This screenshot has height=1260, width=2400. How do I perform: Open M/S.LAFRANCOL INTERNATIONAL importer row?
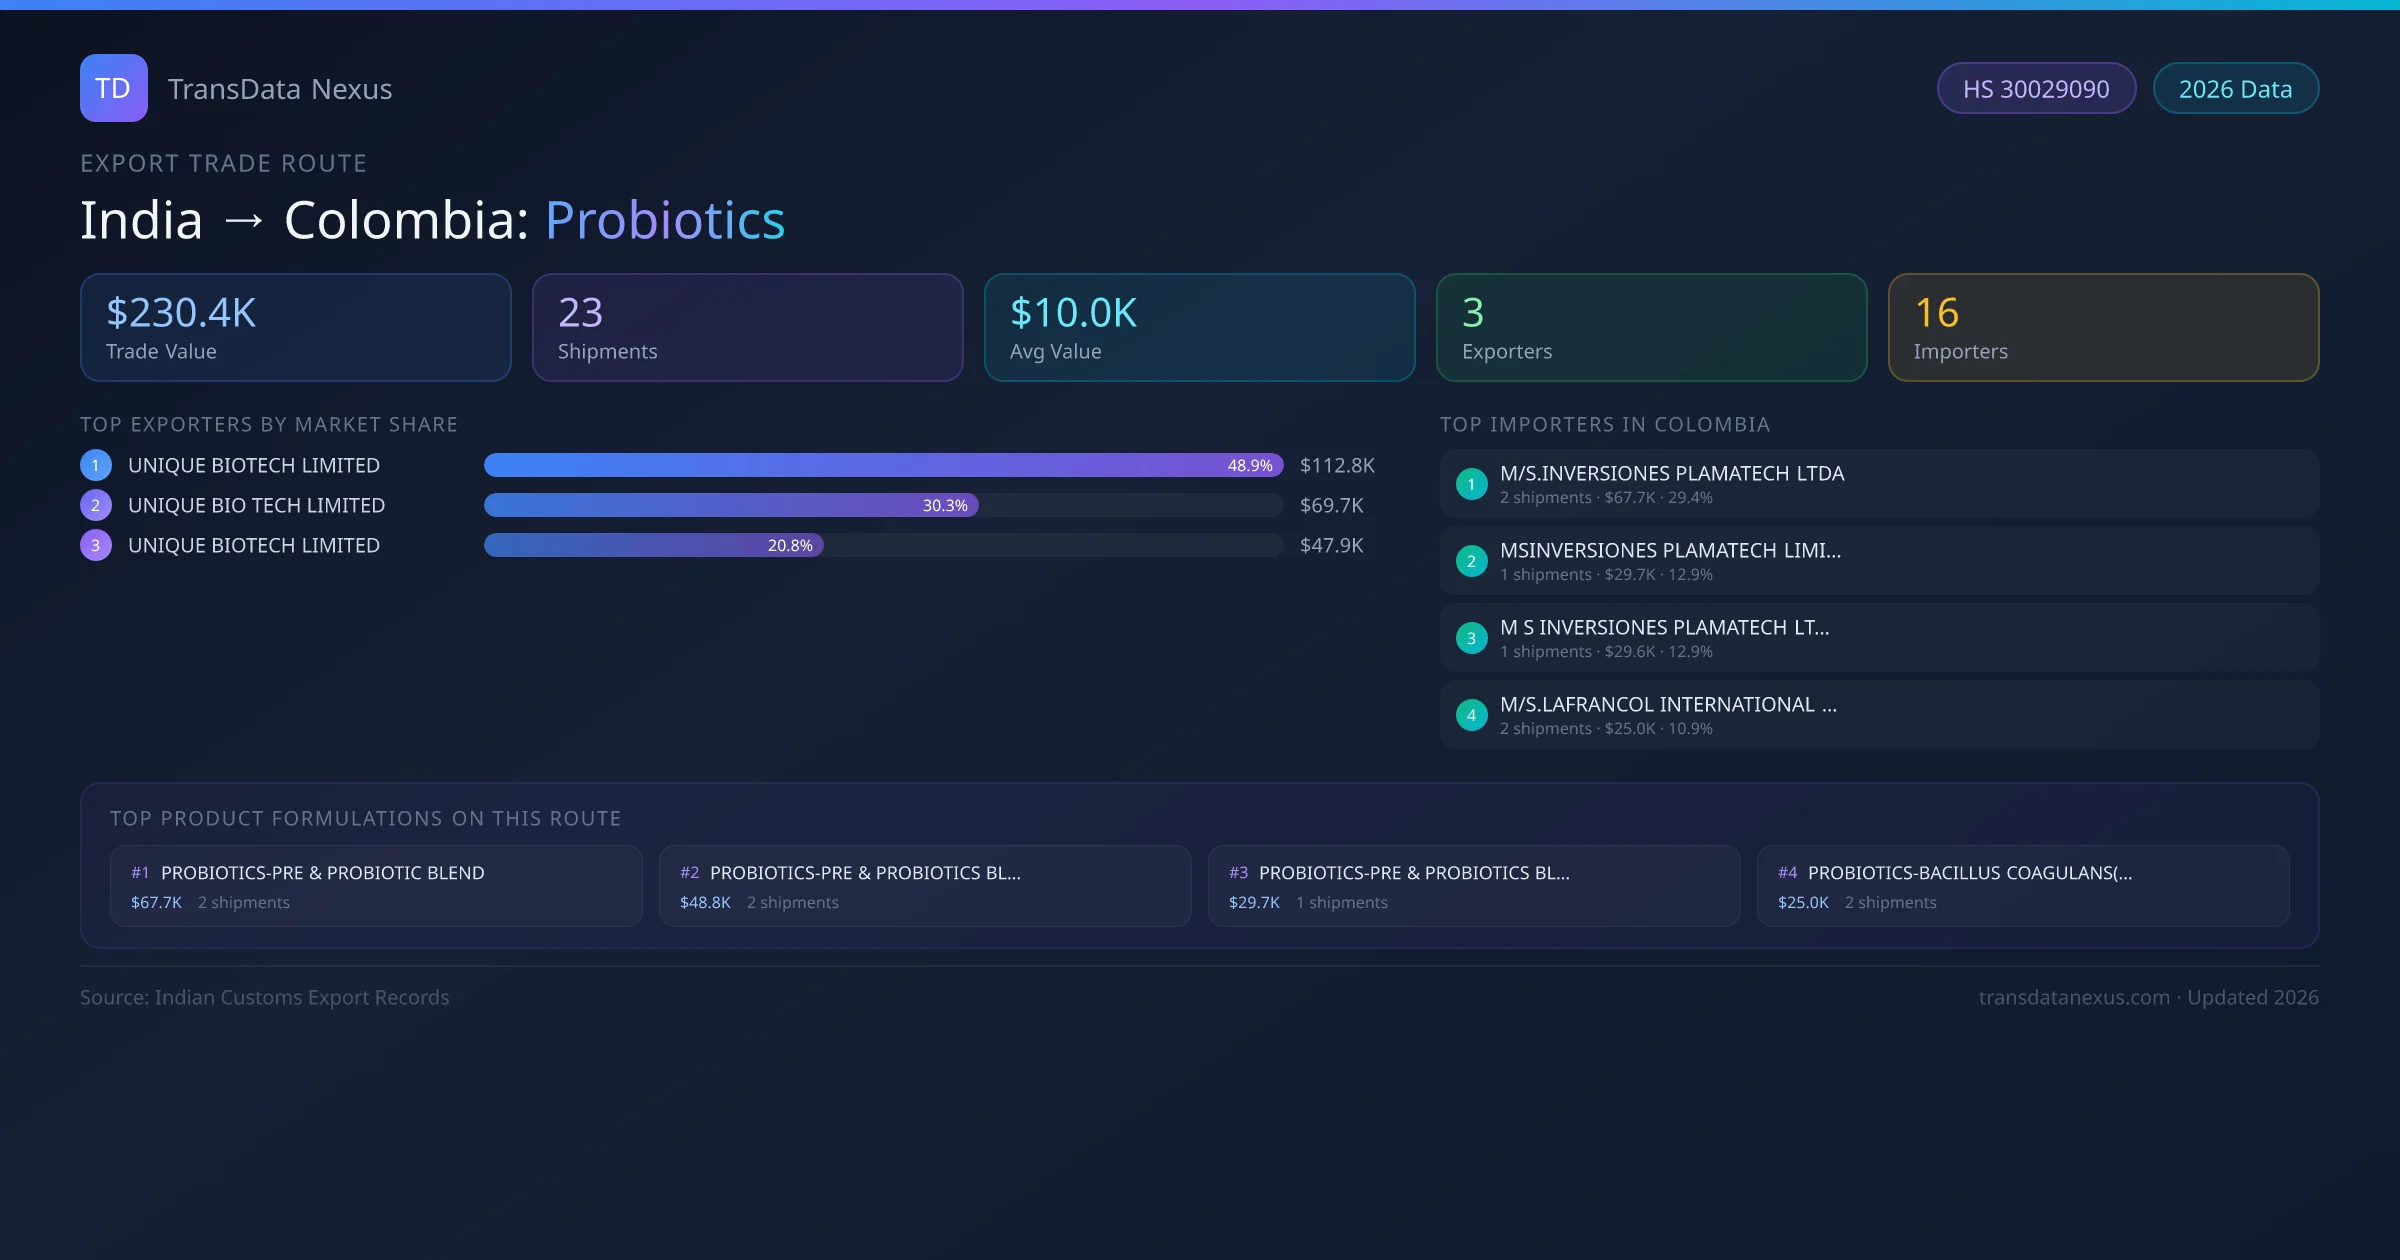[1878, 715]
